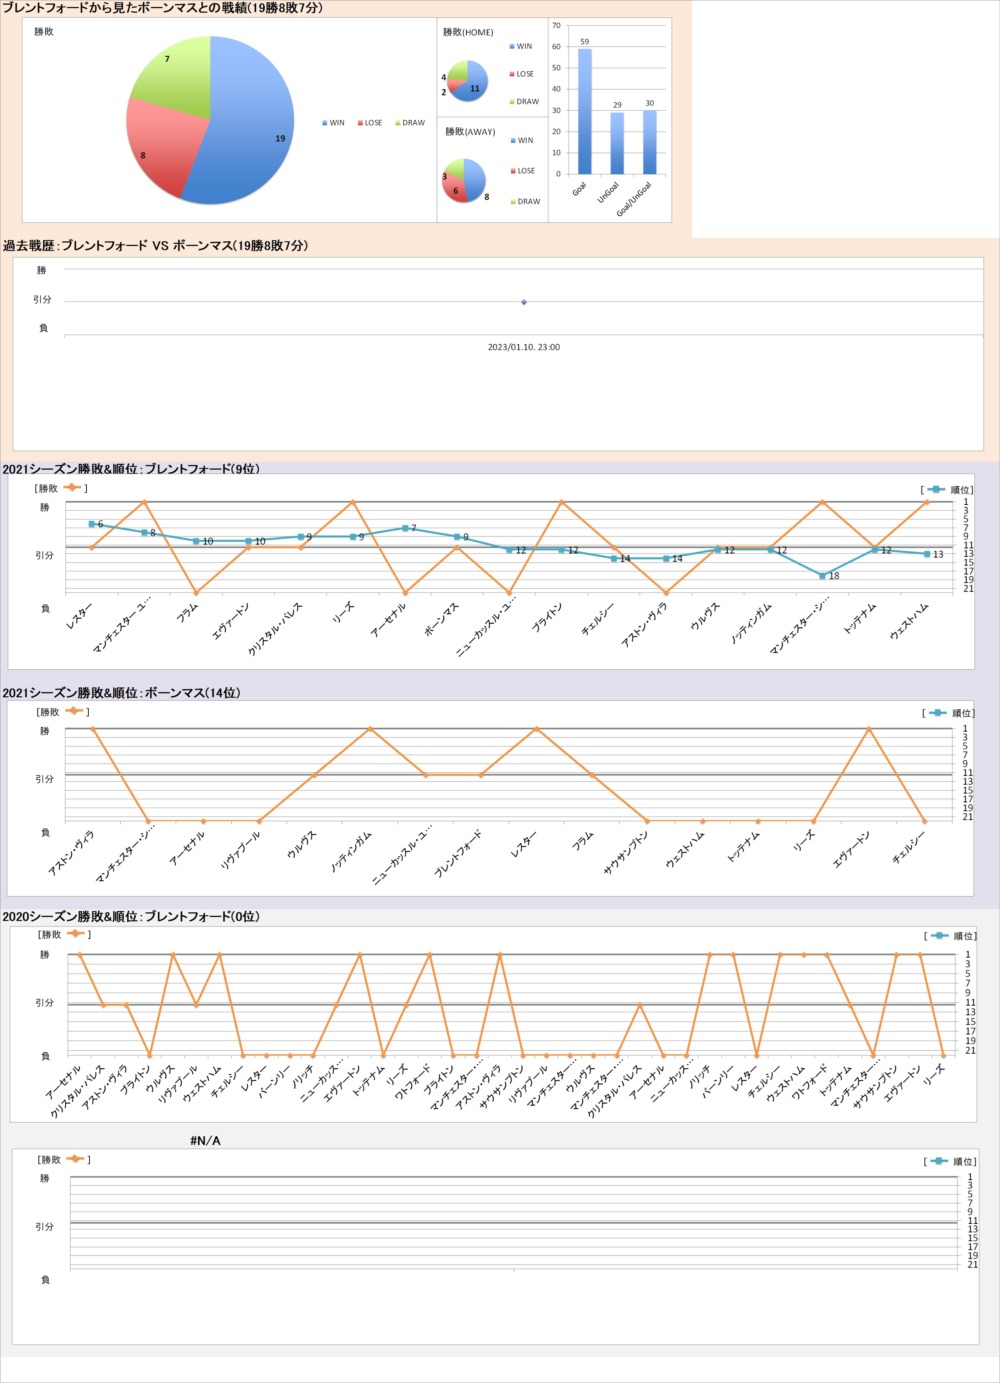Click DRAW swatch in the main 勝敗 pie legend
Screen dimensions: 1000x1383
click(399, 123)
